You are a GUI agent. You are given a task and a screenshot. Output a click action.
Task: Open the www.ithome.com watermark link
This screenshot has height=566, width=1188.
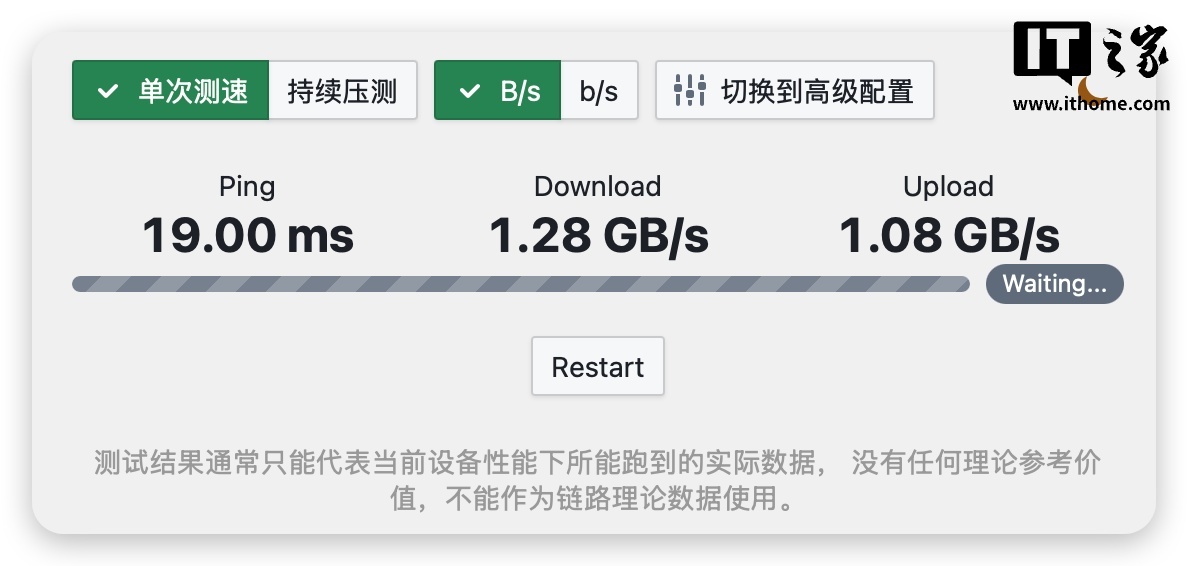click(x=1091, y=103)
